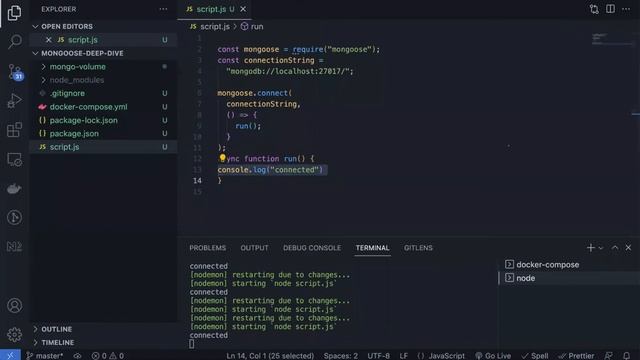Close the bottom panel
The height and width of the screenshot is (360, 640).
click(x=628, y=248)
